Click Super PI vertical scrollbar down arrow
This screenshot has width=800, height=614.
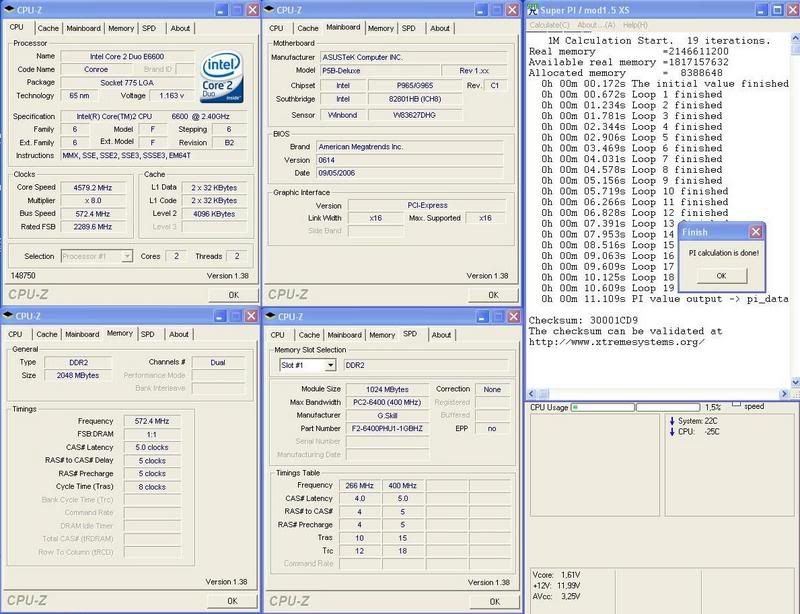pyautogui.click(x=795, y=382)
